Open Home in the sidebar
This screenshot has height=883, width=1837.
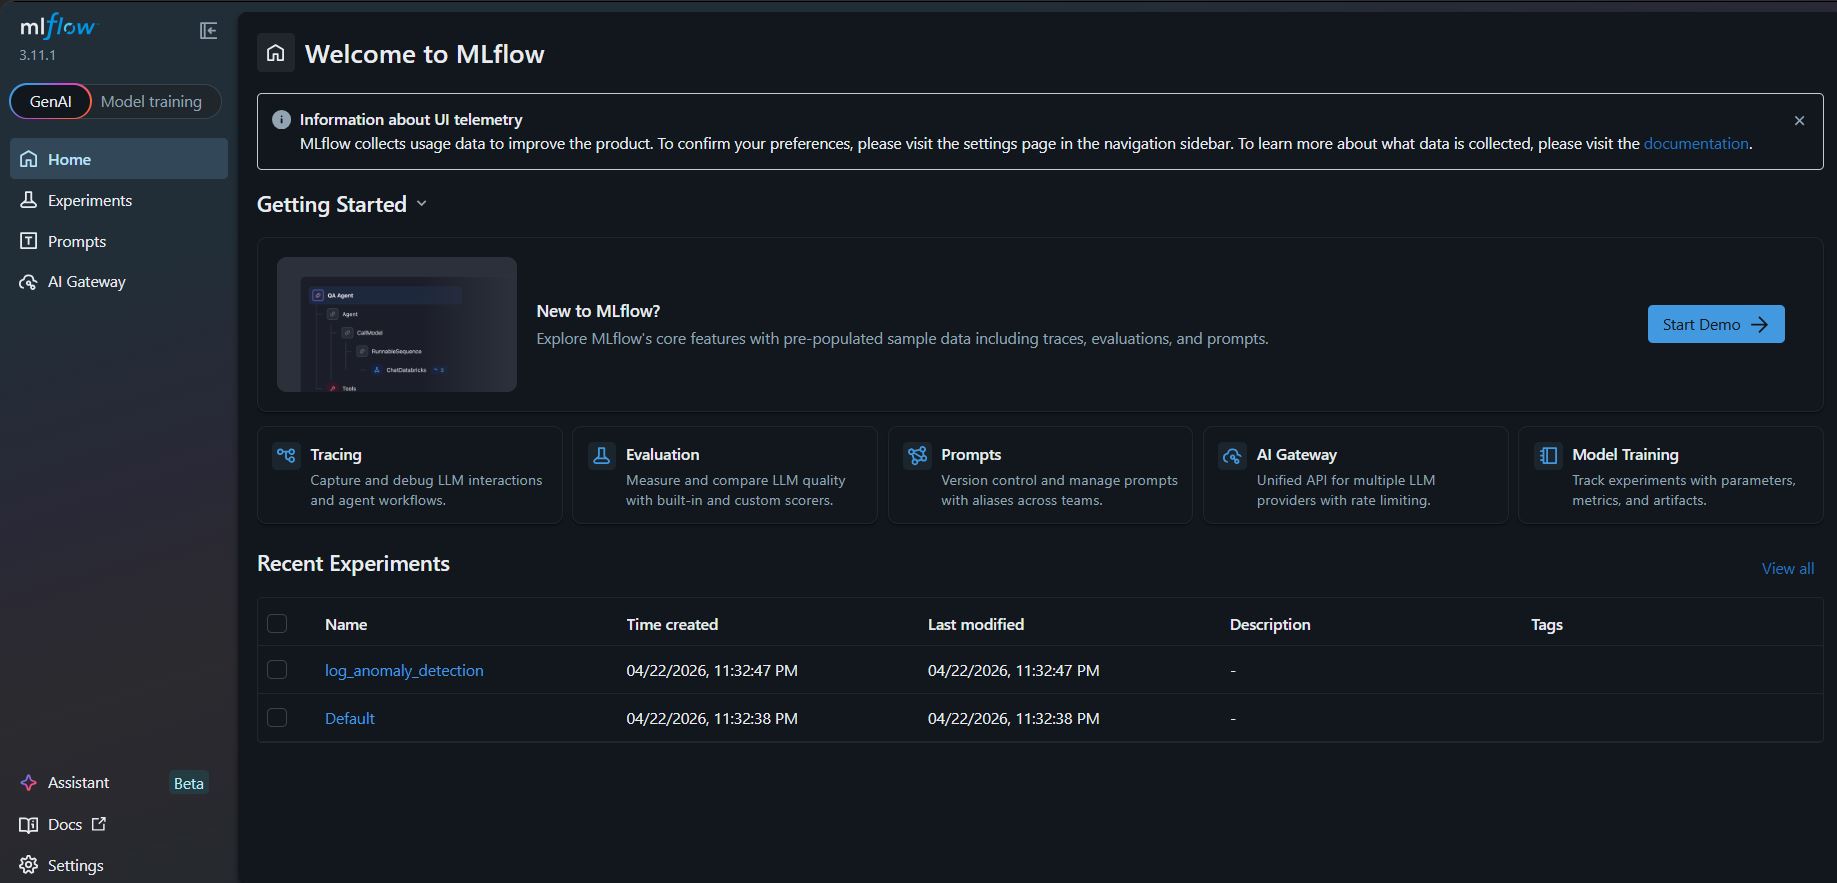coord(119,159)
